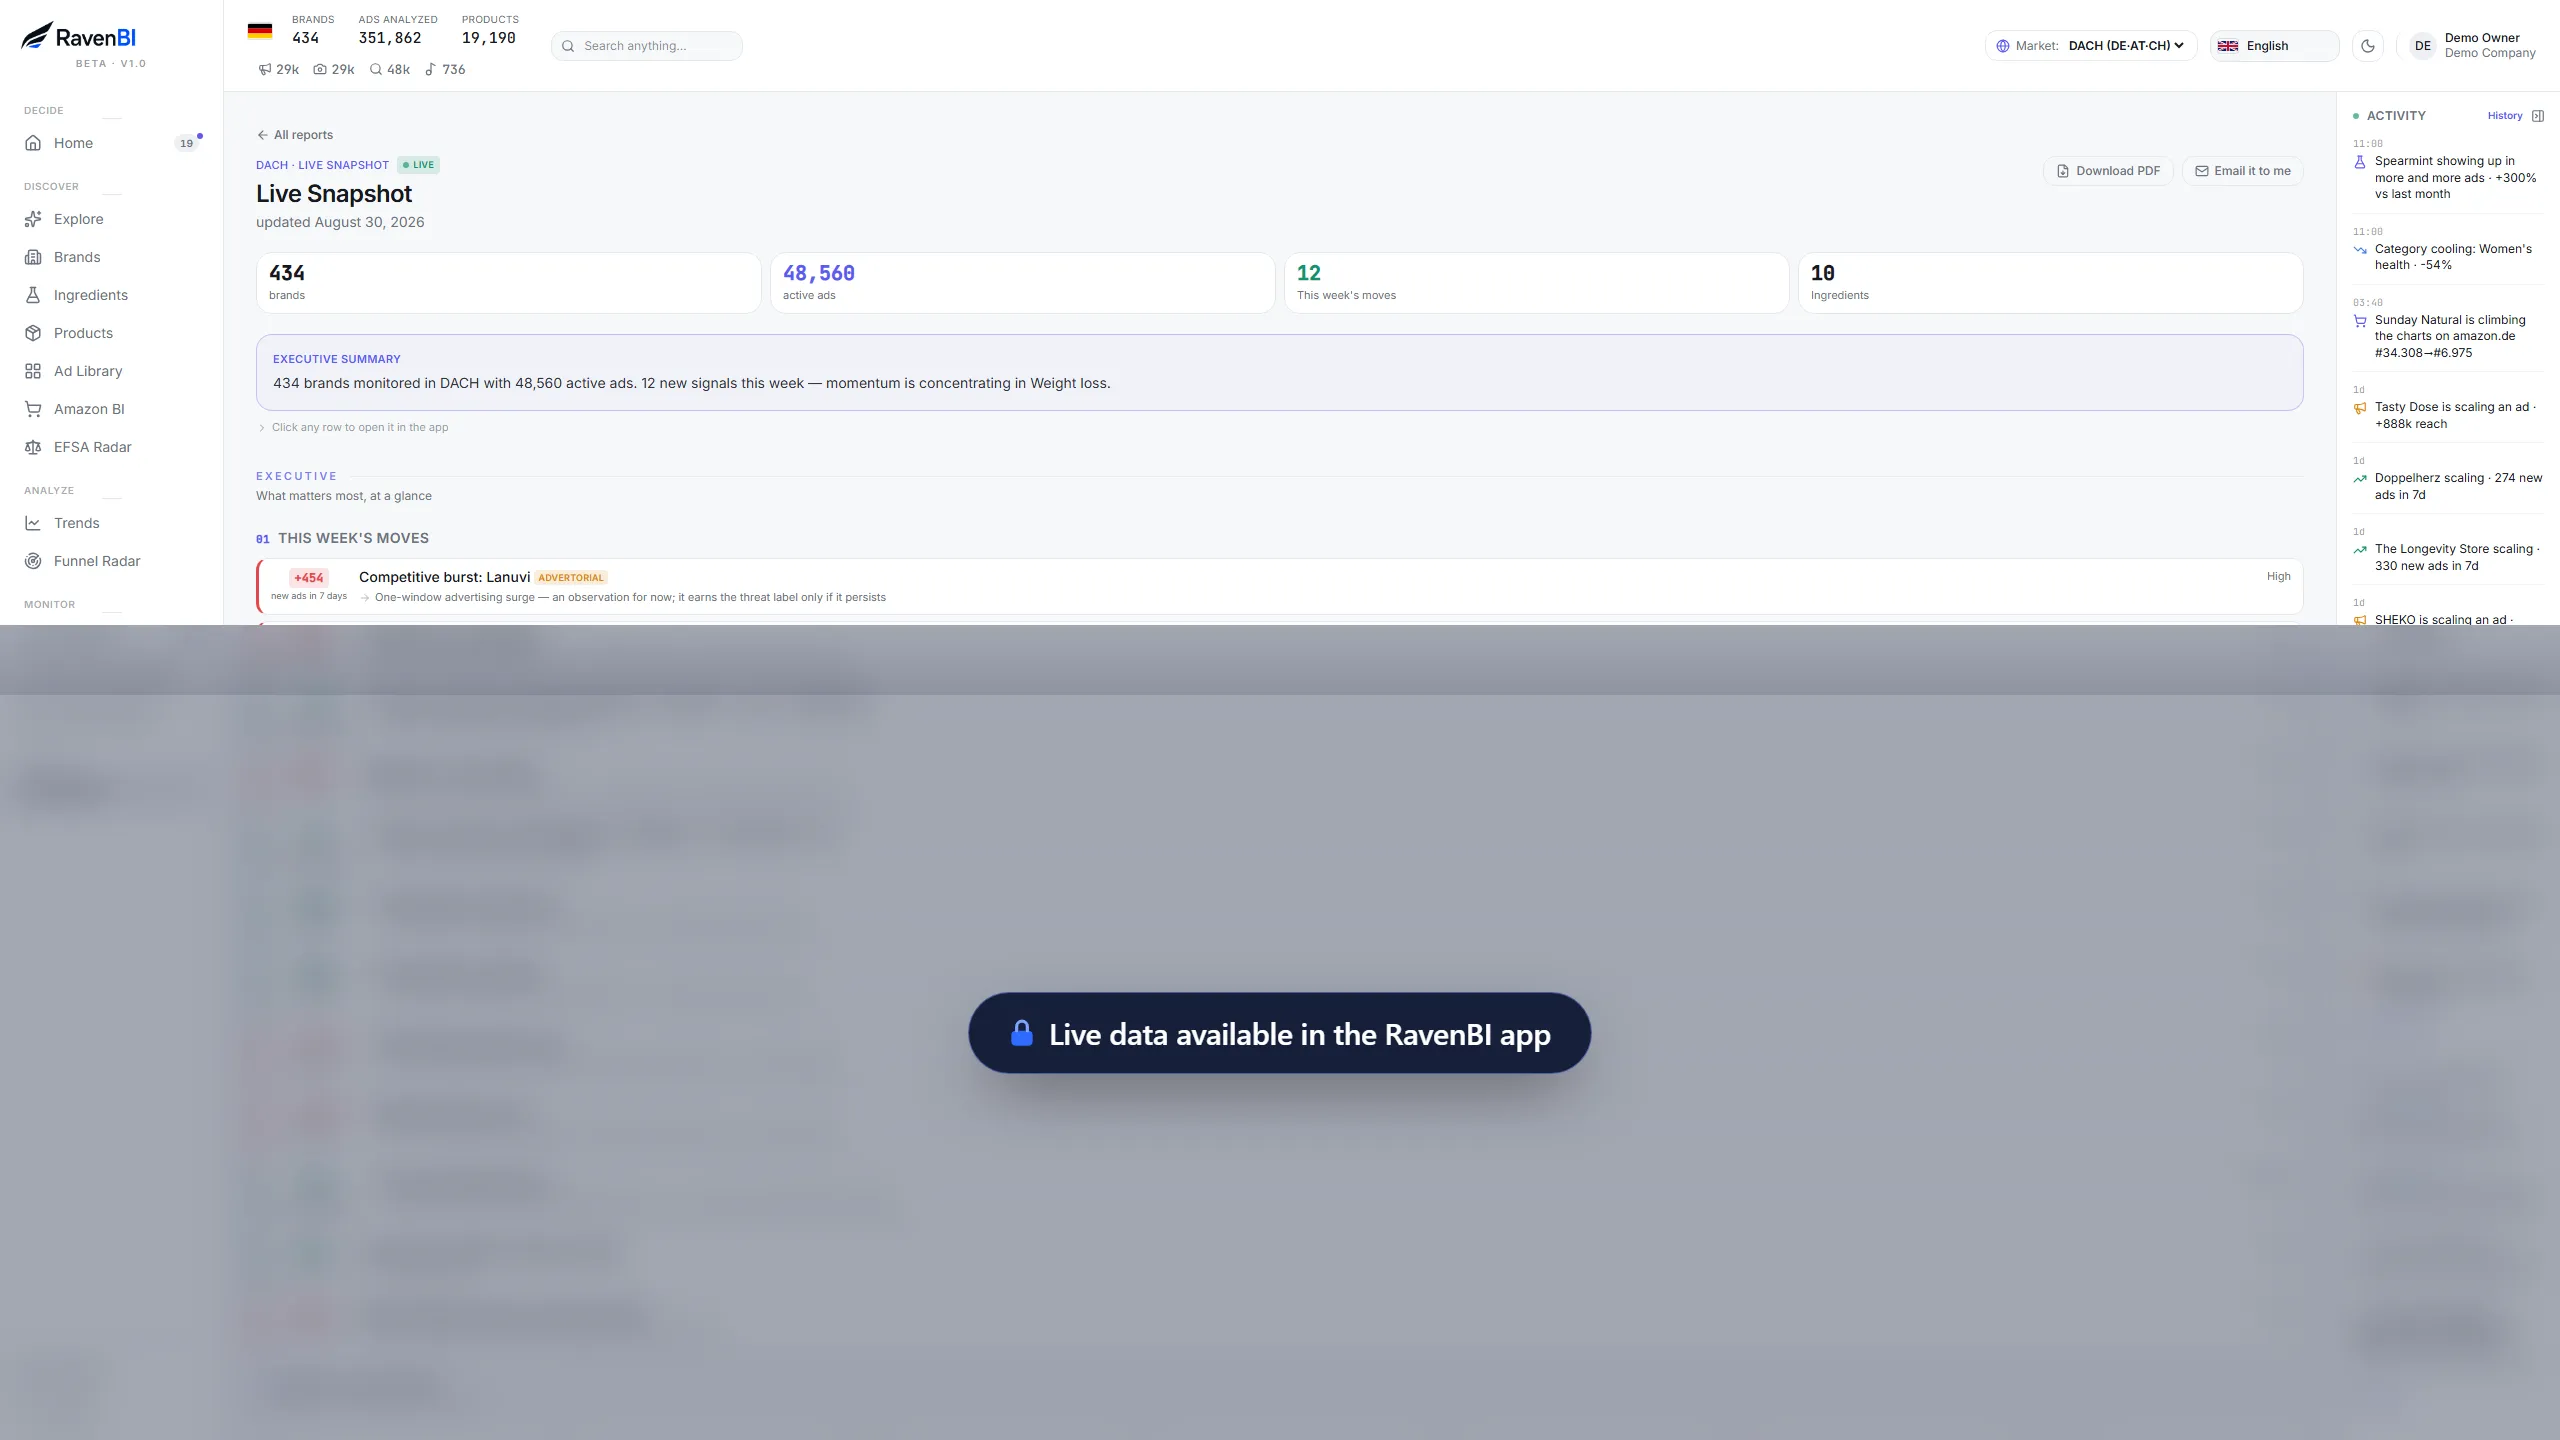The width and height of the screenshot is (2560, 1440).
Task: Open the English language selector
Action: tap(2274, 46)
